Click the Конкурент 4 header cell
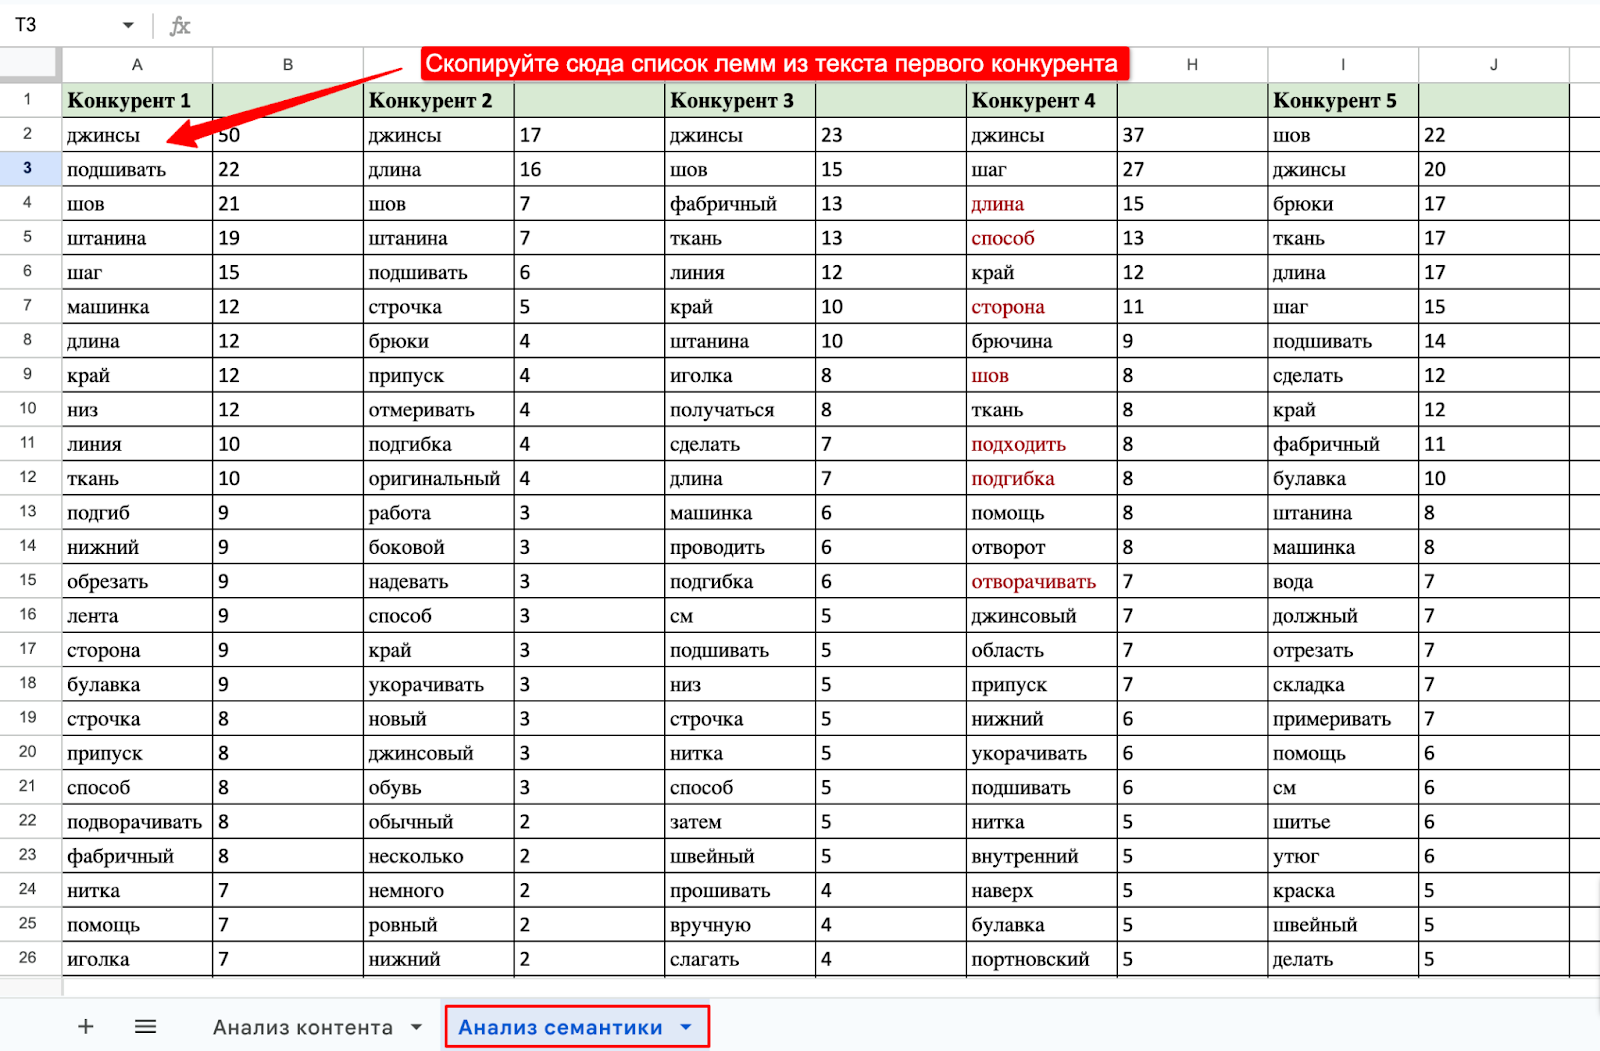1600x1051 pixels. tap(1042, 100)
